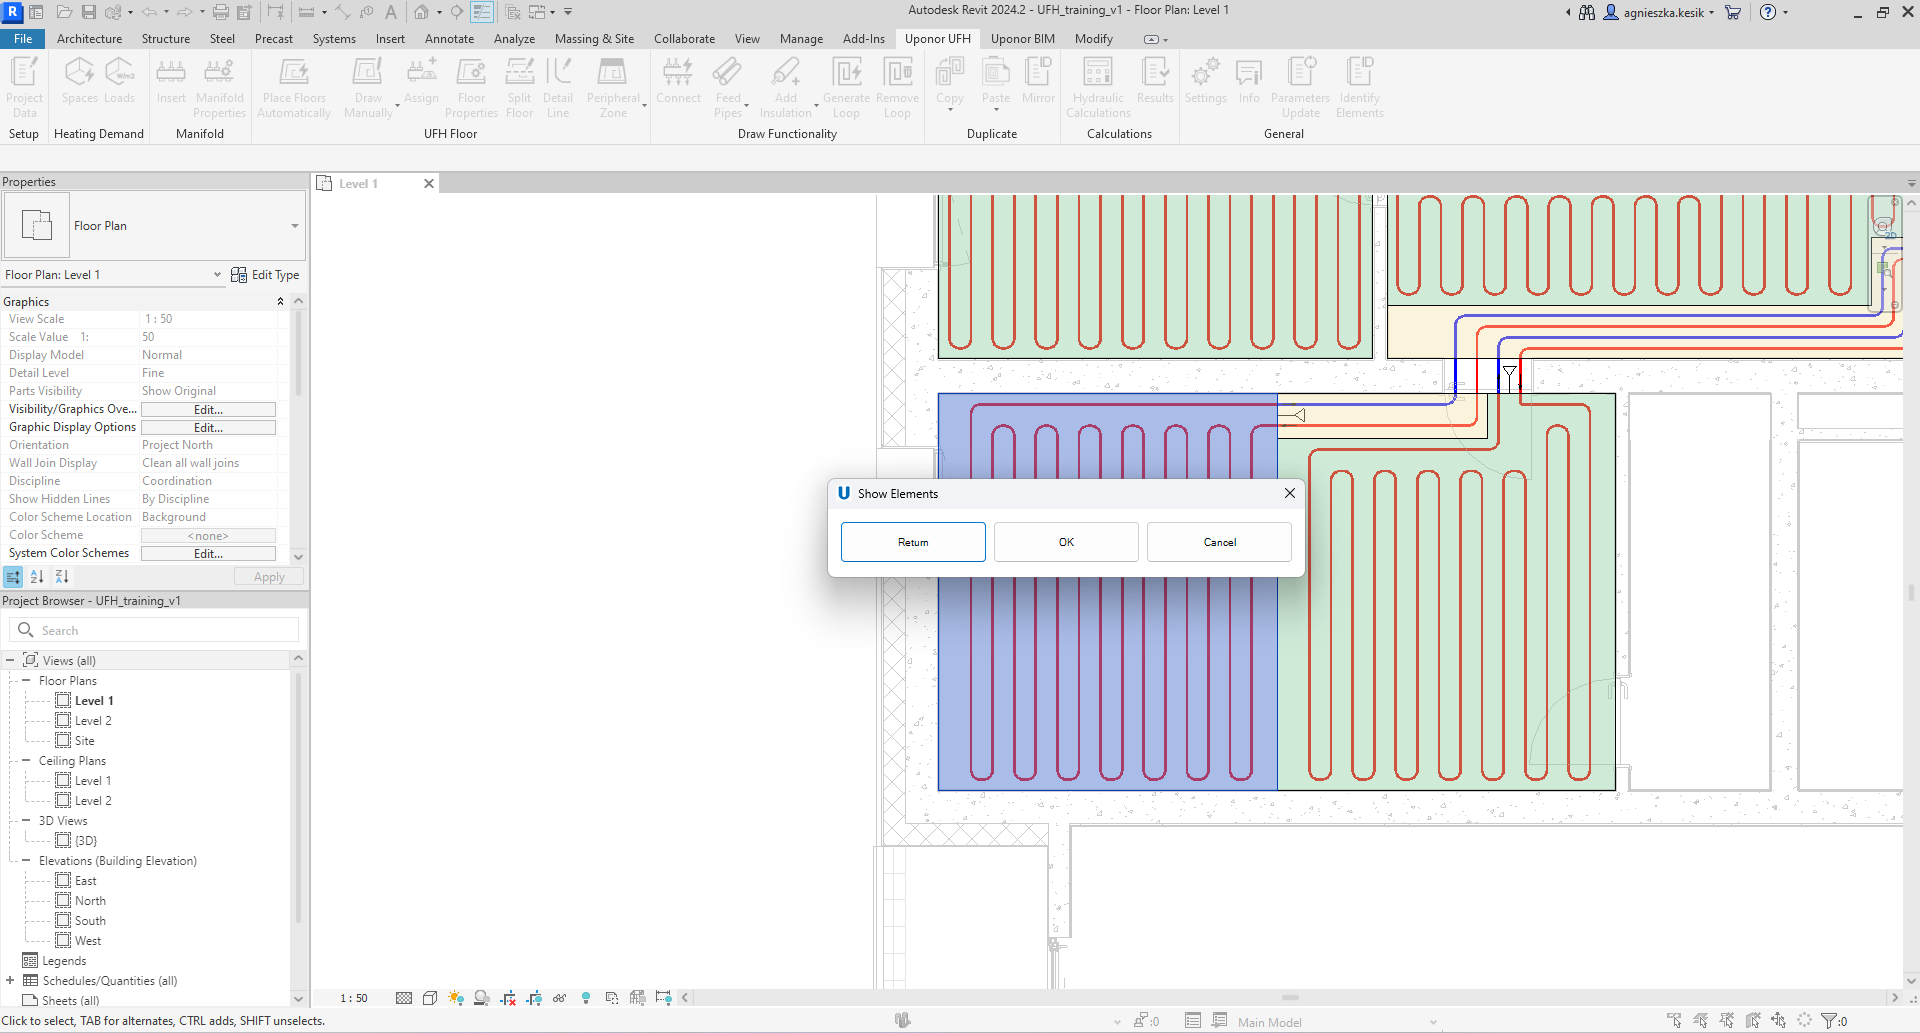Toggle shadows on view control bar
The image size is (1920, 1033).
482,998
